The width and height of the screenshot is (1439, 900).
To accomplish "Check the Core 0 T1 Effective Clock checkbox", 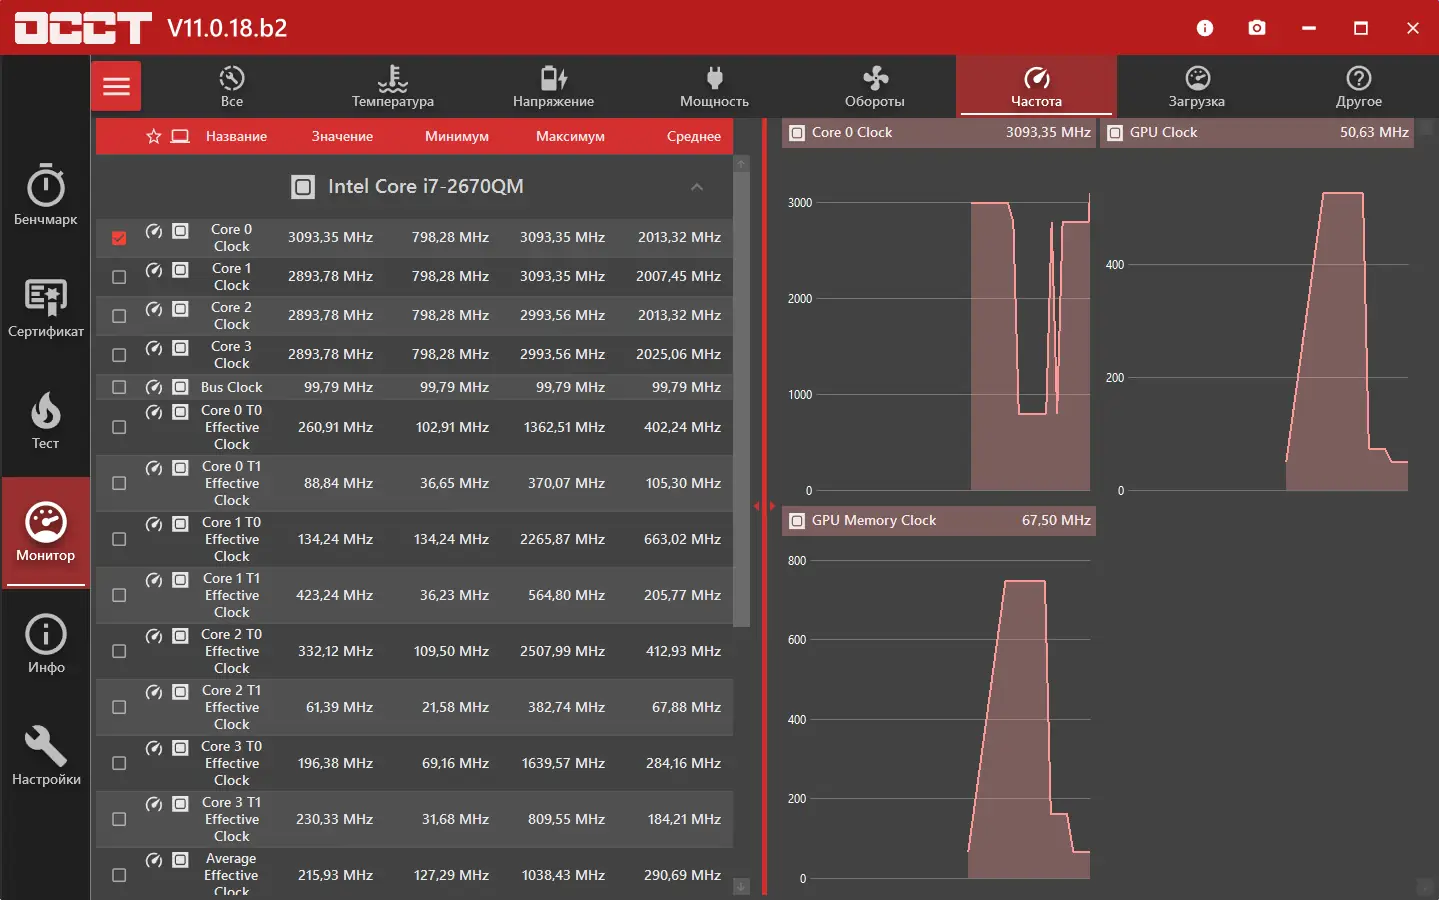I will point(119,483).
